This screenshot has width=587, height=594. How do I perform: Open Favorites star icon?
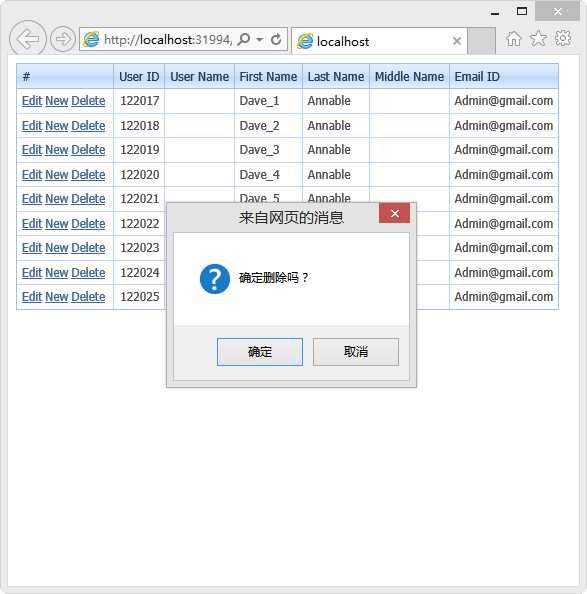538,38
